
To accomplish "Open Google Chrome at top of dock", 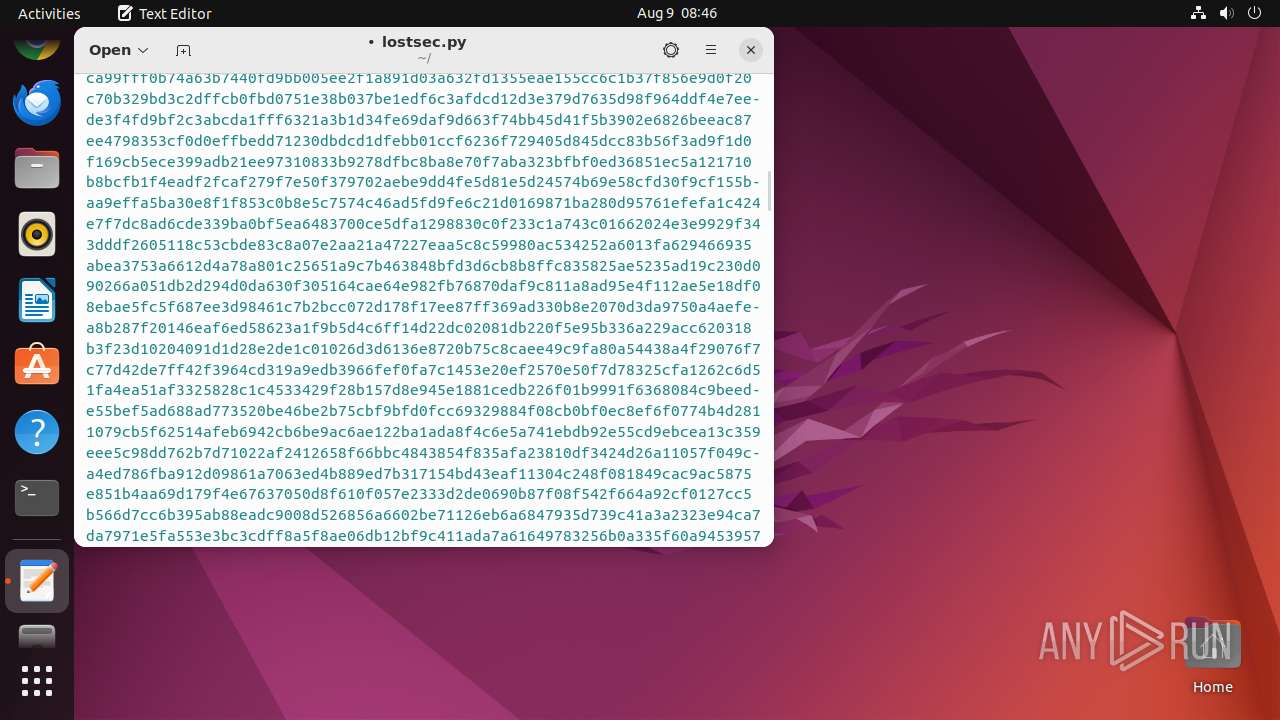I will coord(37,44).
